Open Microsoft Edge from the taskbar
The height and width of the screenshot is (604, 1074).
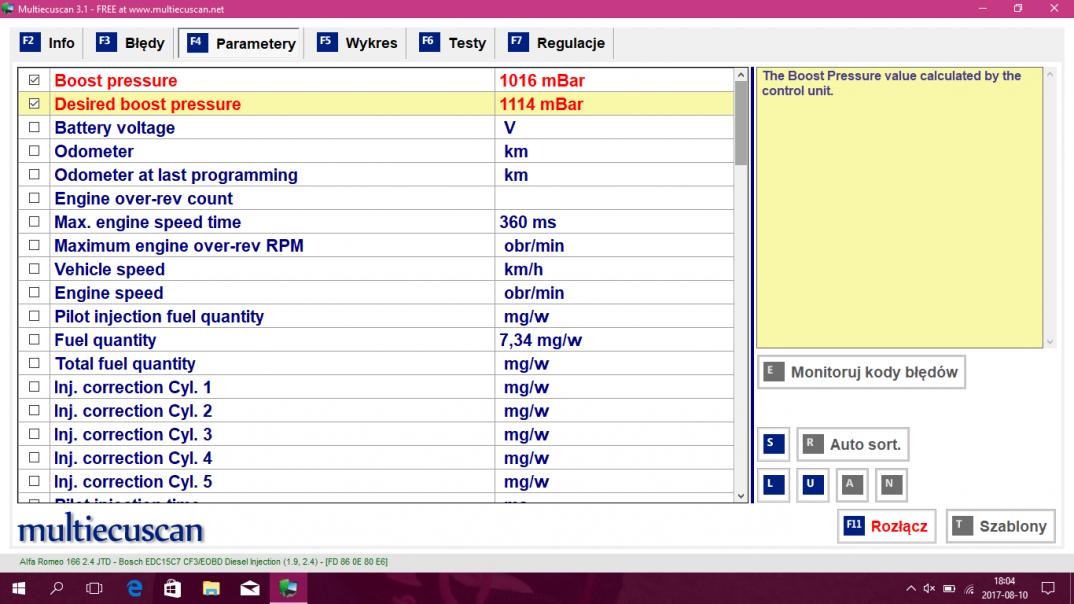pos(134,588)
